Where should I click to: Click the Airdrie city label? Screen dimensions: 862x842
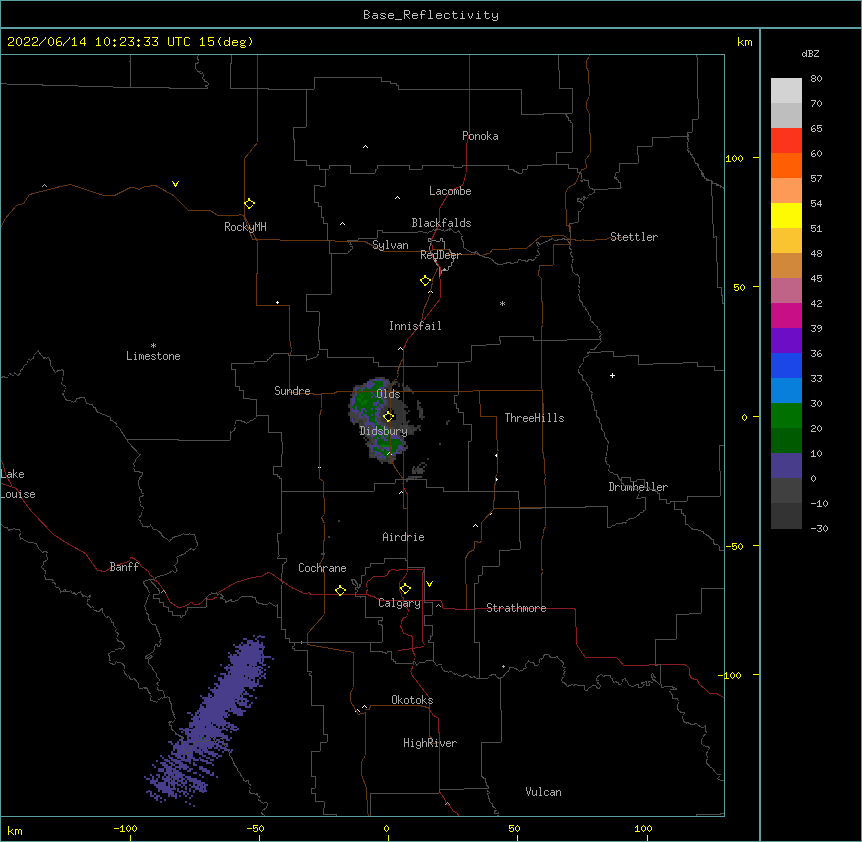[404, 537]
